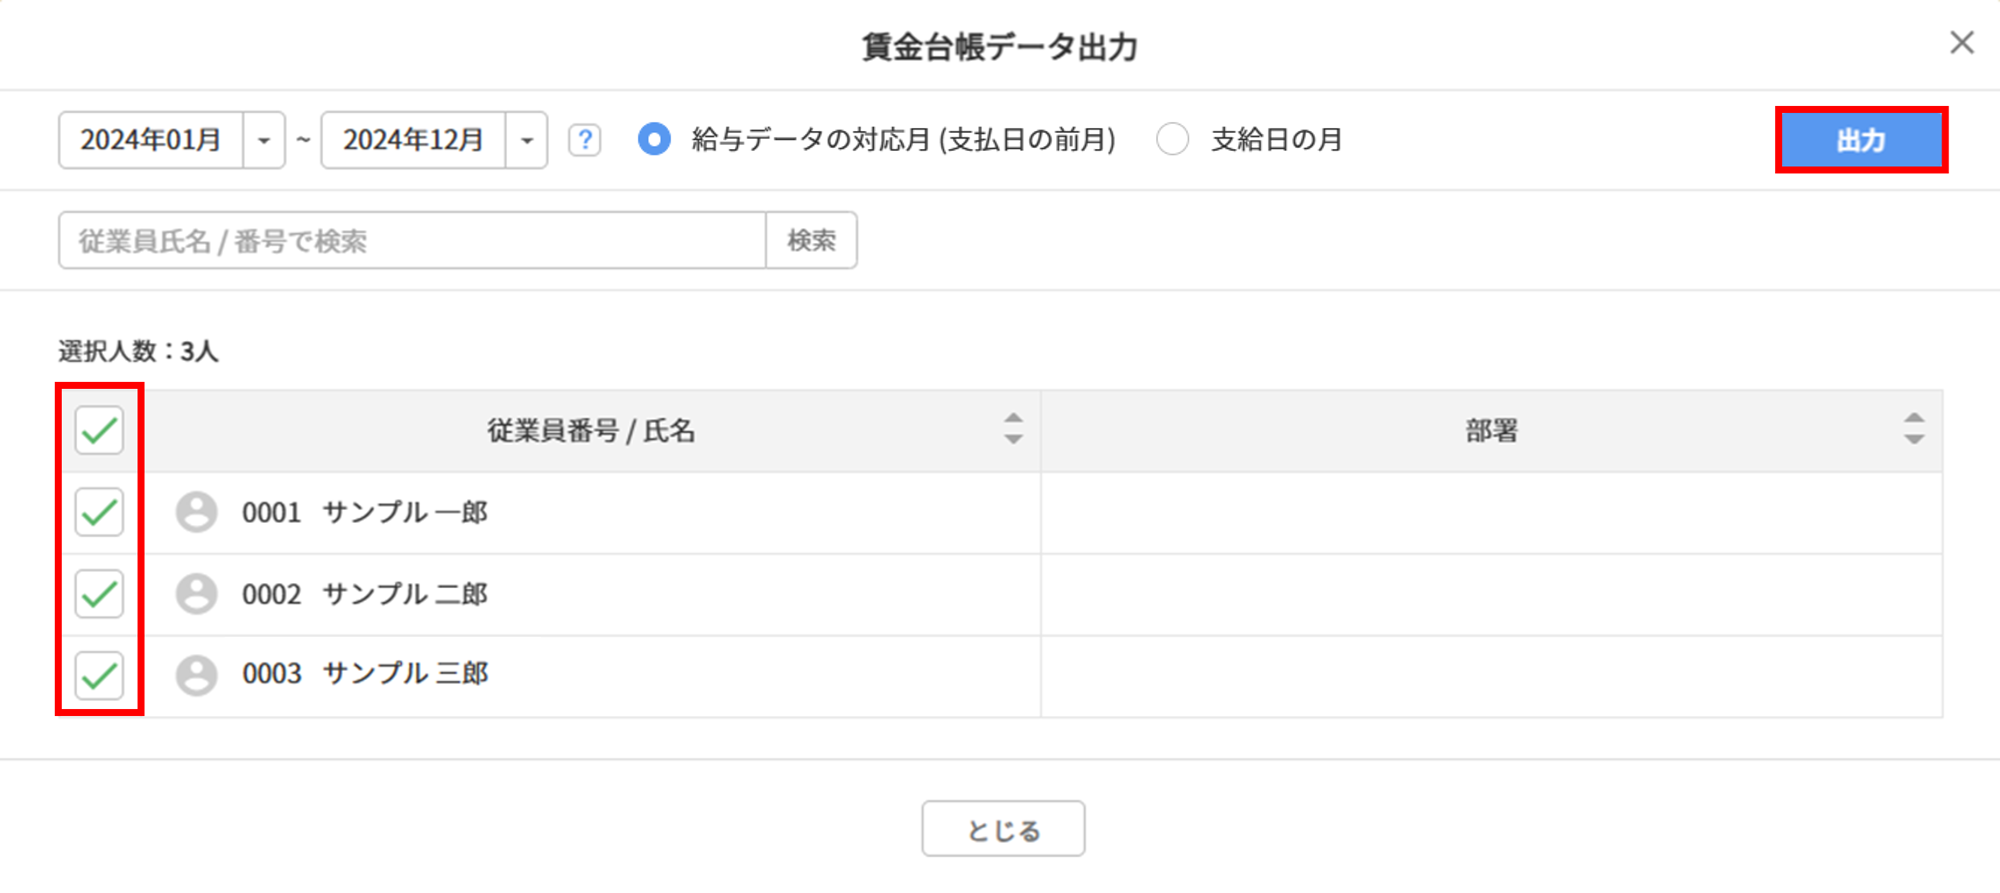Open the 2024年12月 end month dropdown
Viewport: 2000px width, 893px height.
pos(527,140)
